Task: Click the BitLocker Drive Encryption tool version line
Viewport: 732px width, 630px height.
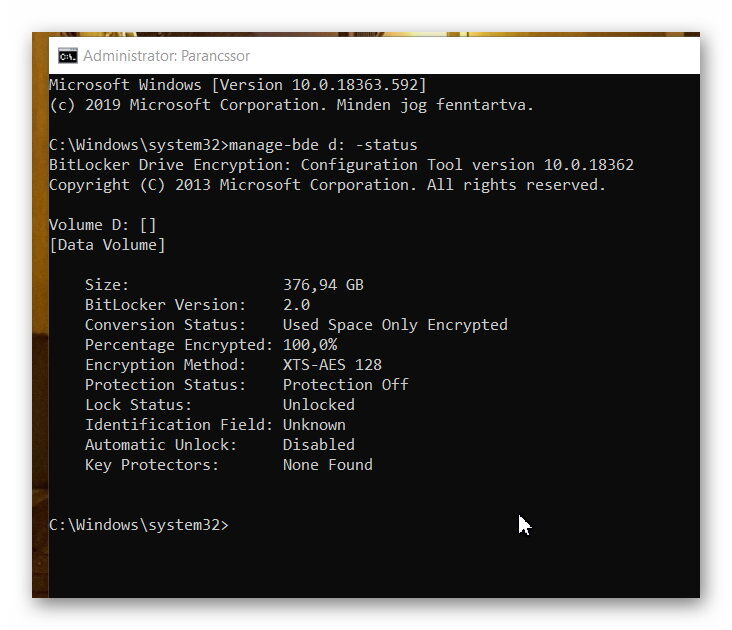Action: 341,165
